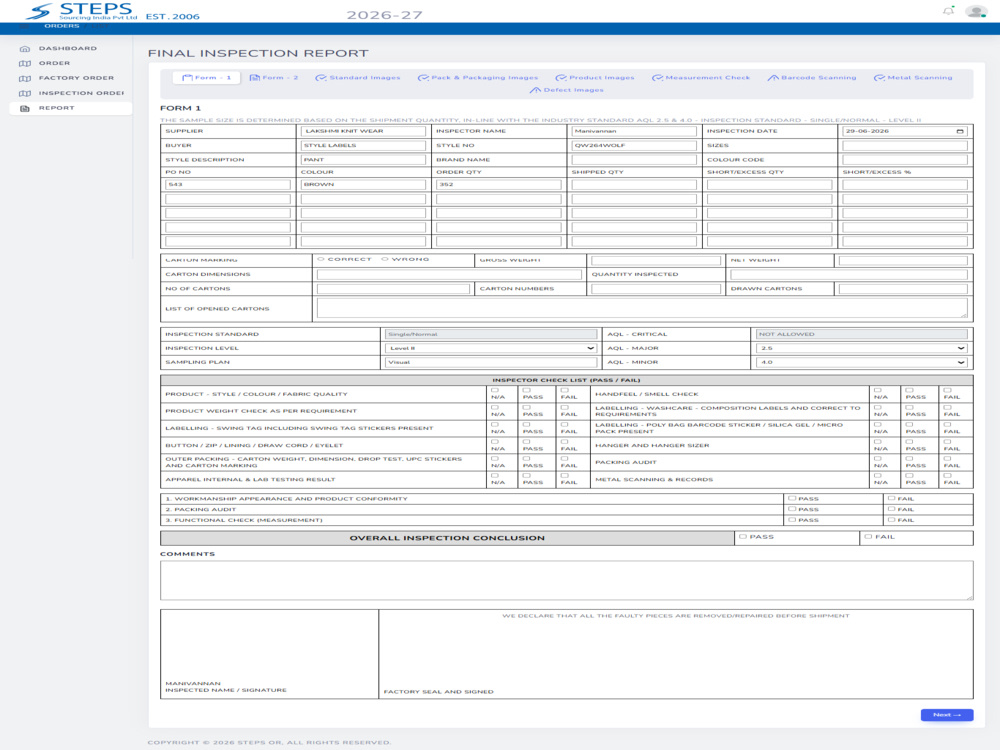1000x750 pixels.
Task: Click the 'MANIVANNAN' inspector signature text
Action: (x=193, y=683)
